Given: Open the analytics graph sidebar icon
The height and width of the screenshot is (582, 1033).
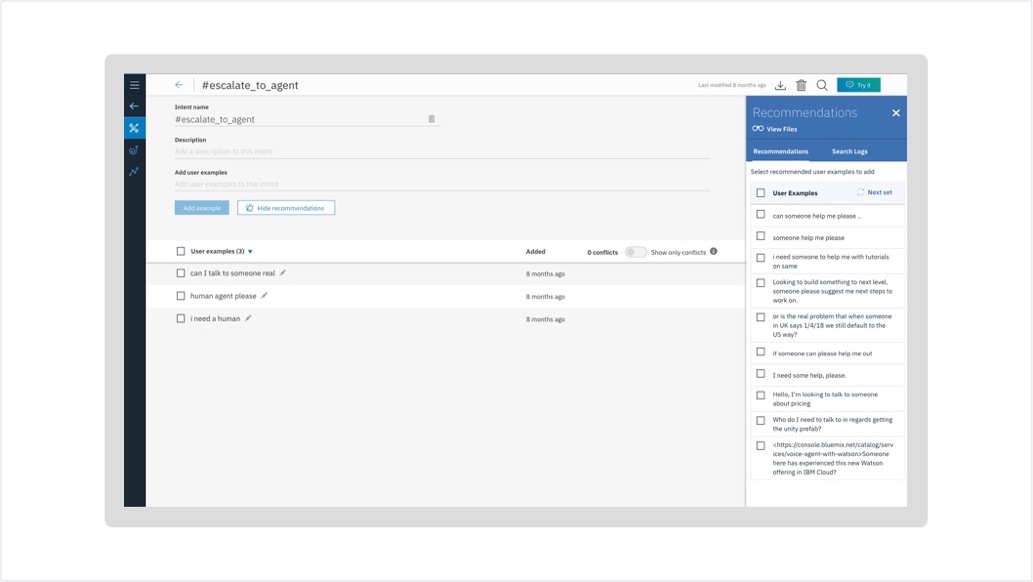Looking at the screenshot, I should click(x=134, y=171).
